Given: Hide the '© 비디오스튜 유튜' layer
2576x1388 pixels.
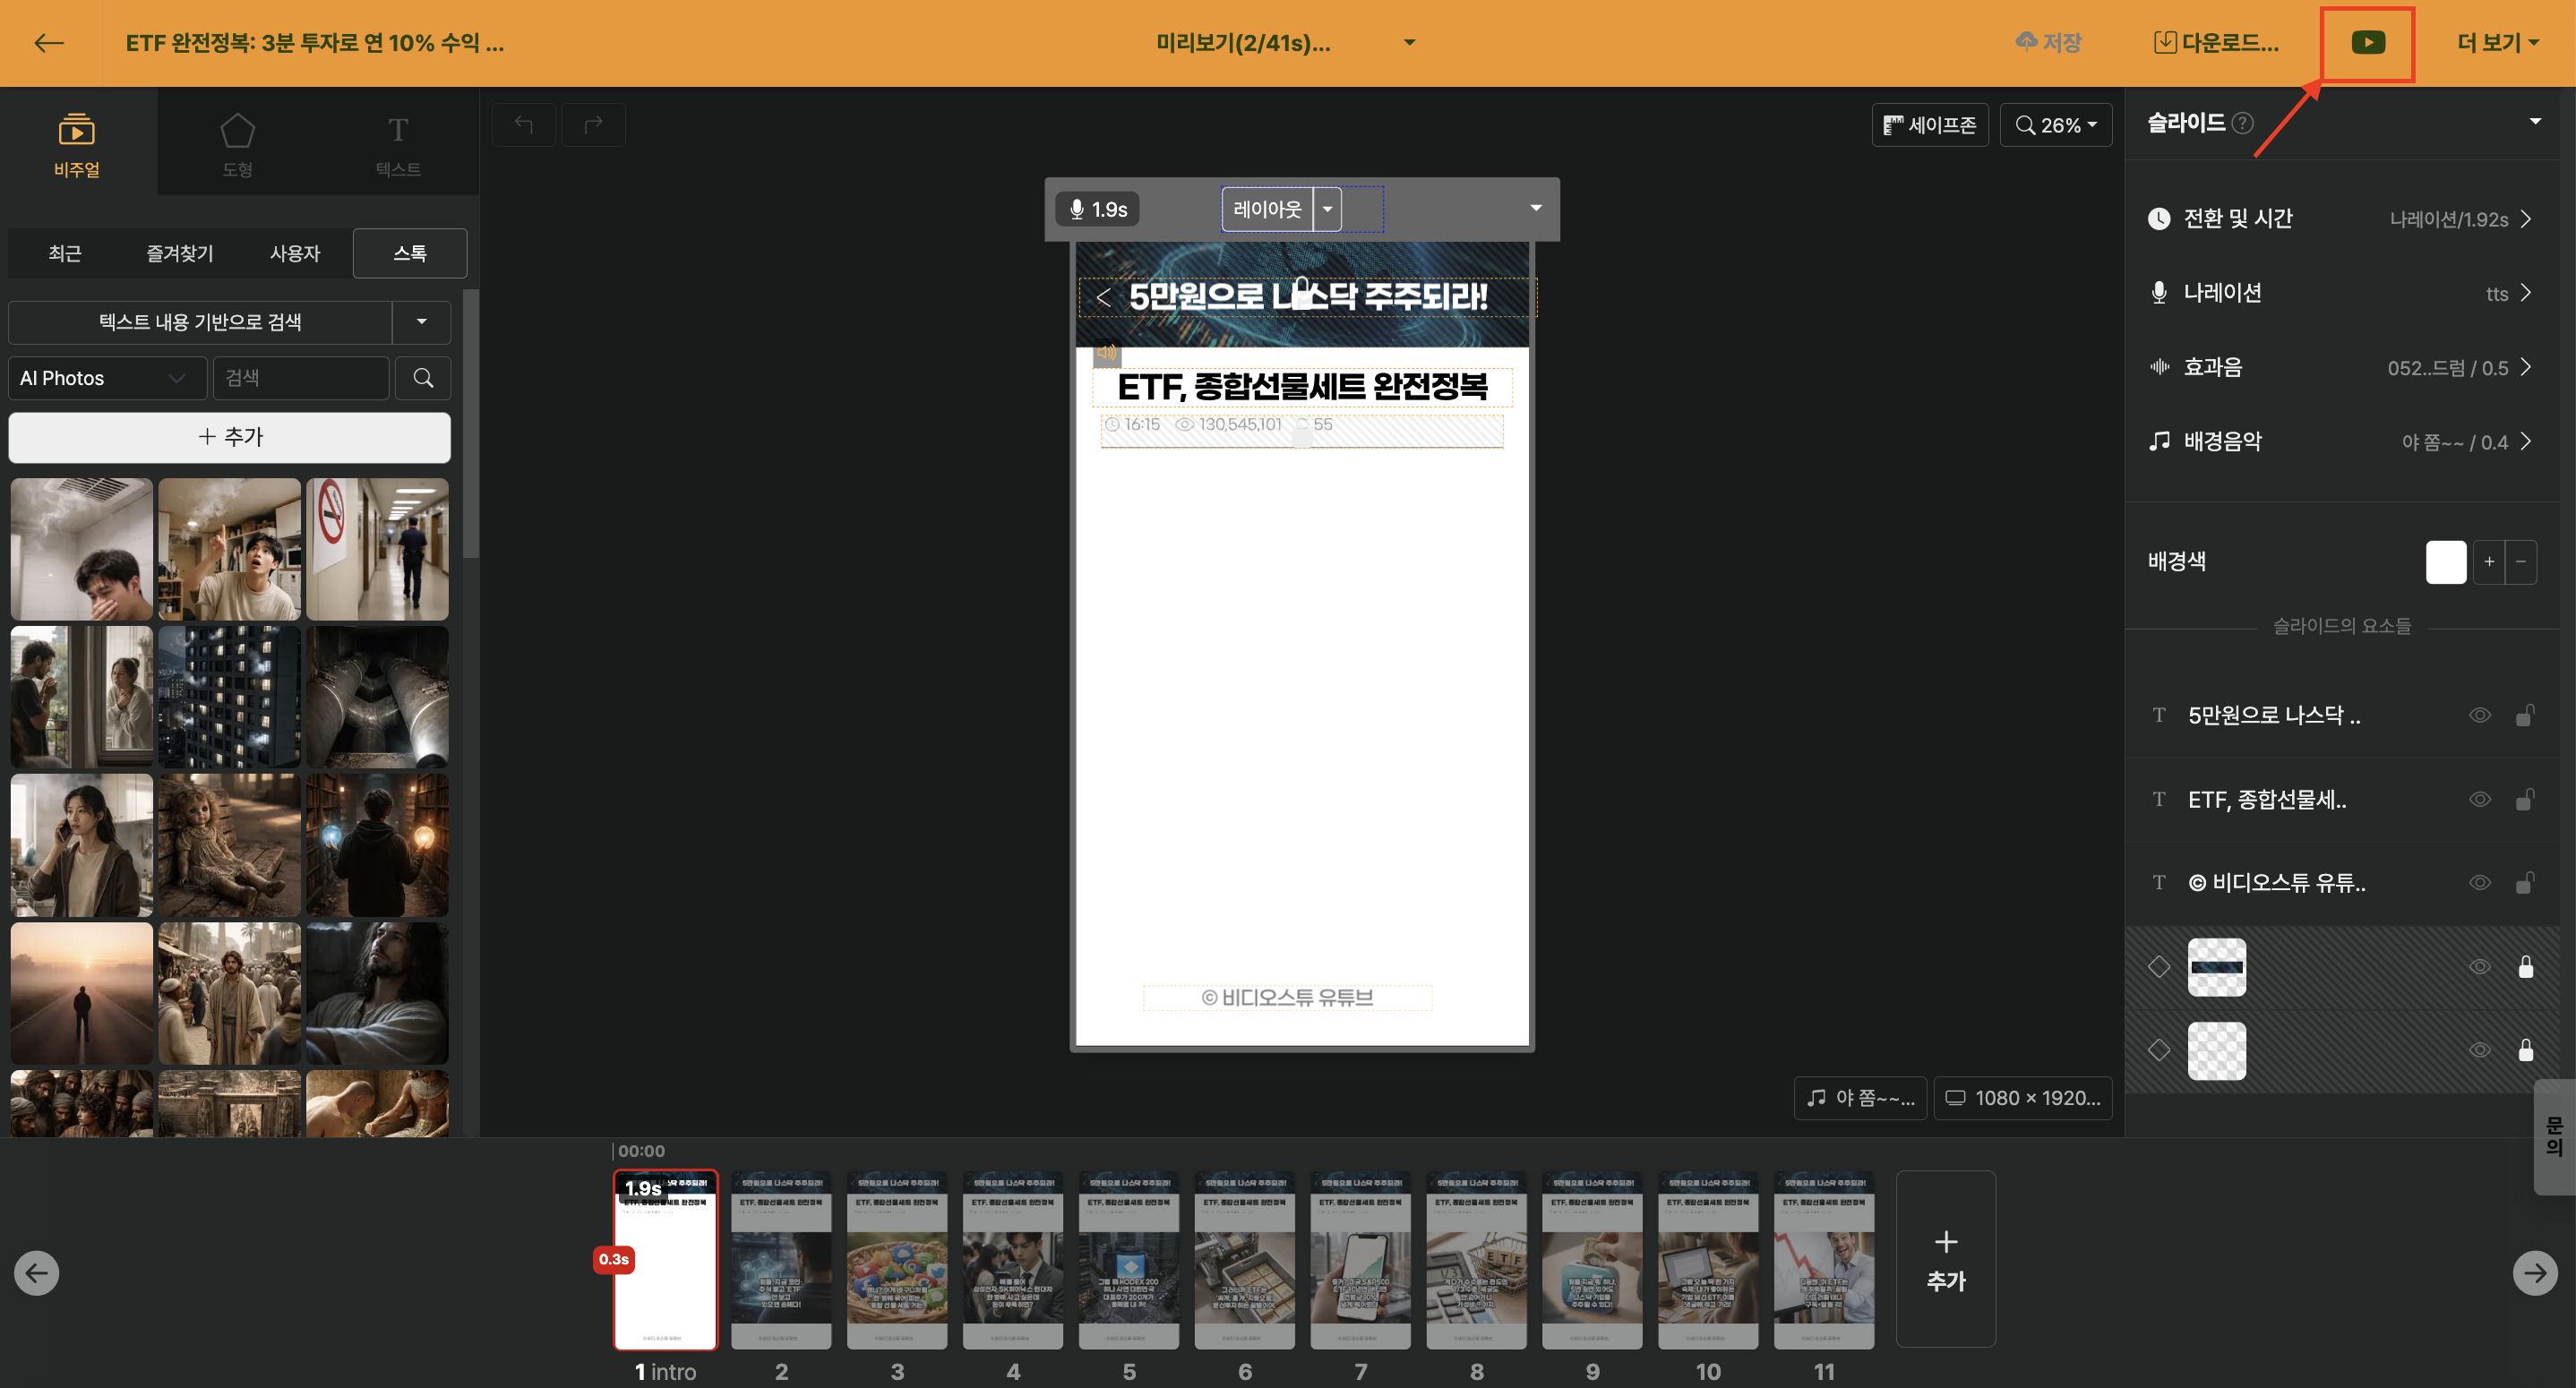Looking at the screenshot, I should pos(2479,882).
